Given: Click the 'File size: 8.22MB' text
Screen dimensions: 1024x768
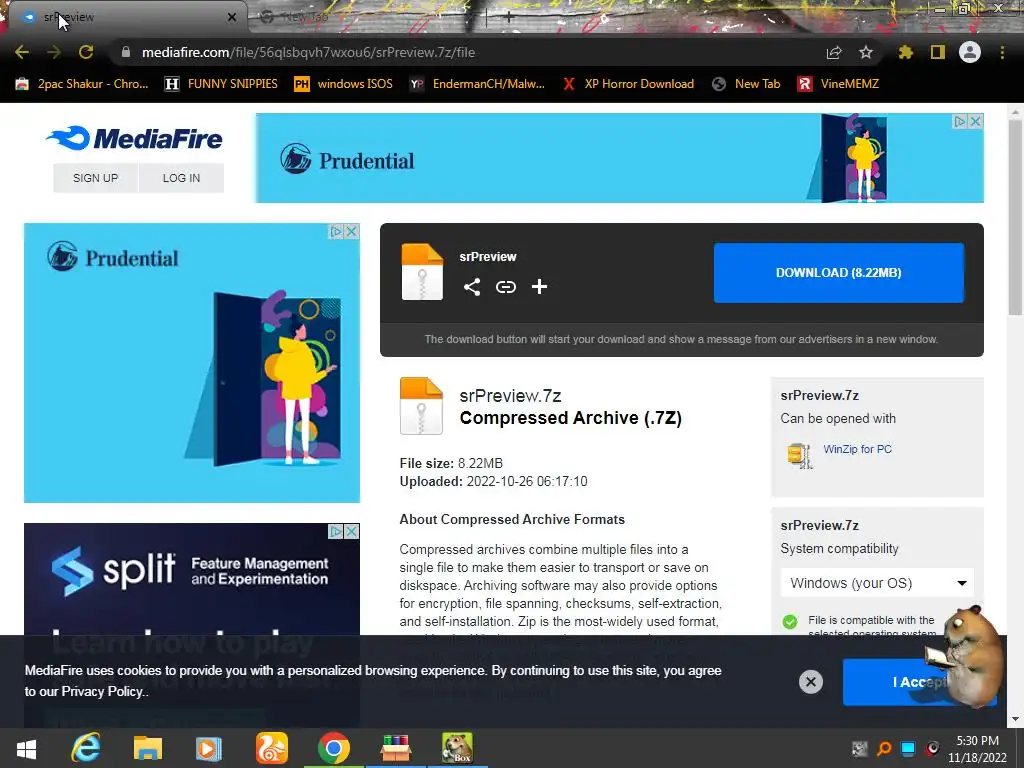Looking at the screenshot, I should click(x=451, y=463).
